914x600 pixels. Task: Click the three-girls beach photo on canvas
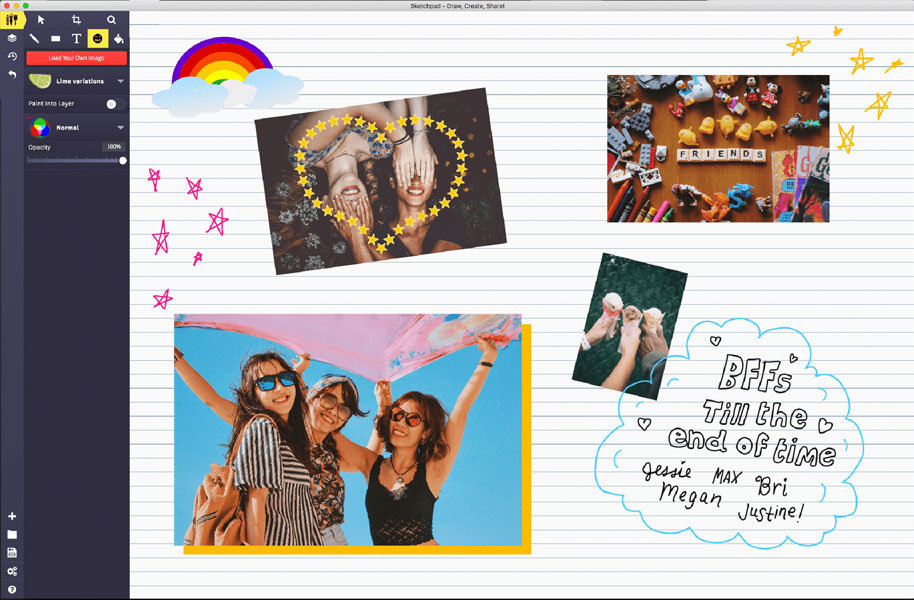point(347,431)
